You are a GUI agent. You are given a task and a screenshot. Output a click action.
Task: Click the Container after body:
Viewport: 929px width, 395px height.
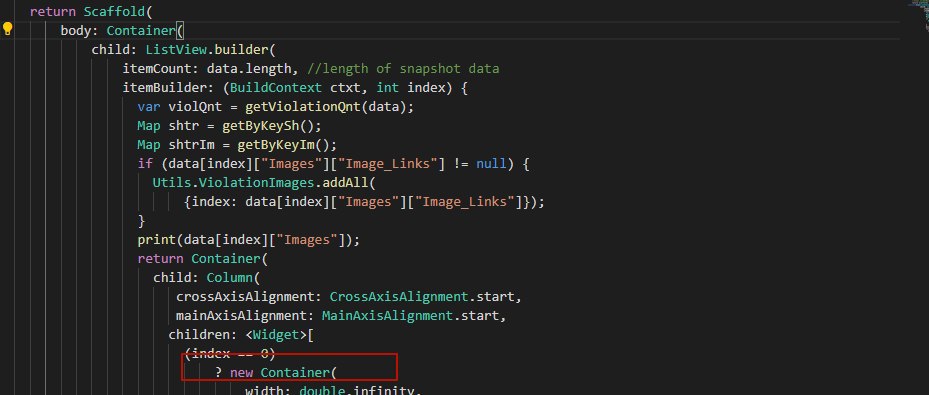(141, 31)
